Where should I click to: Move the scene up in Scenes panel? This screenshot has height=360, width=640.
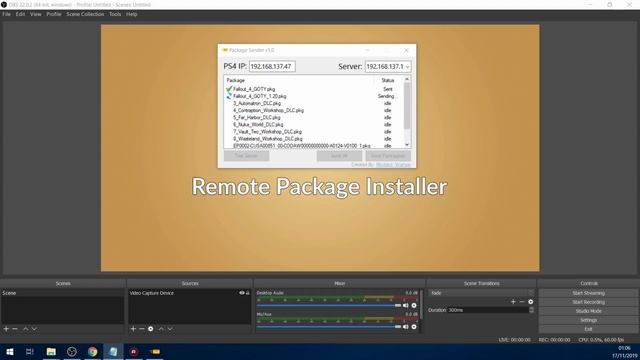point(26,329)
